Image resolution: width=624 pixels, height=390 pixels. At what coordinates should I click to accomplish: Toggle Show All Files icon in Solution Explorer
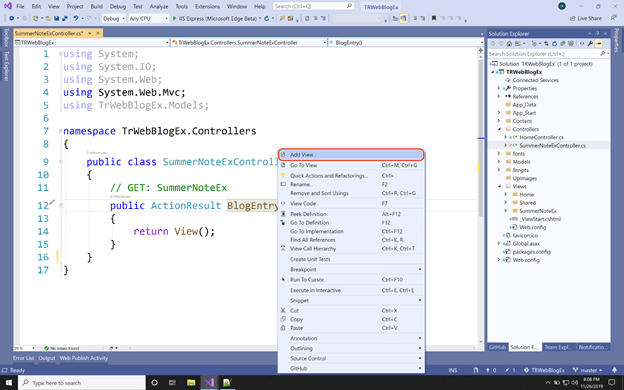pos(571,43)
